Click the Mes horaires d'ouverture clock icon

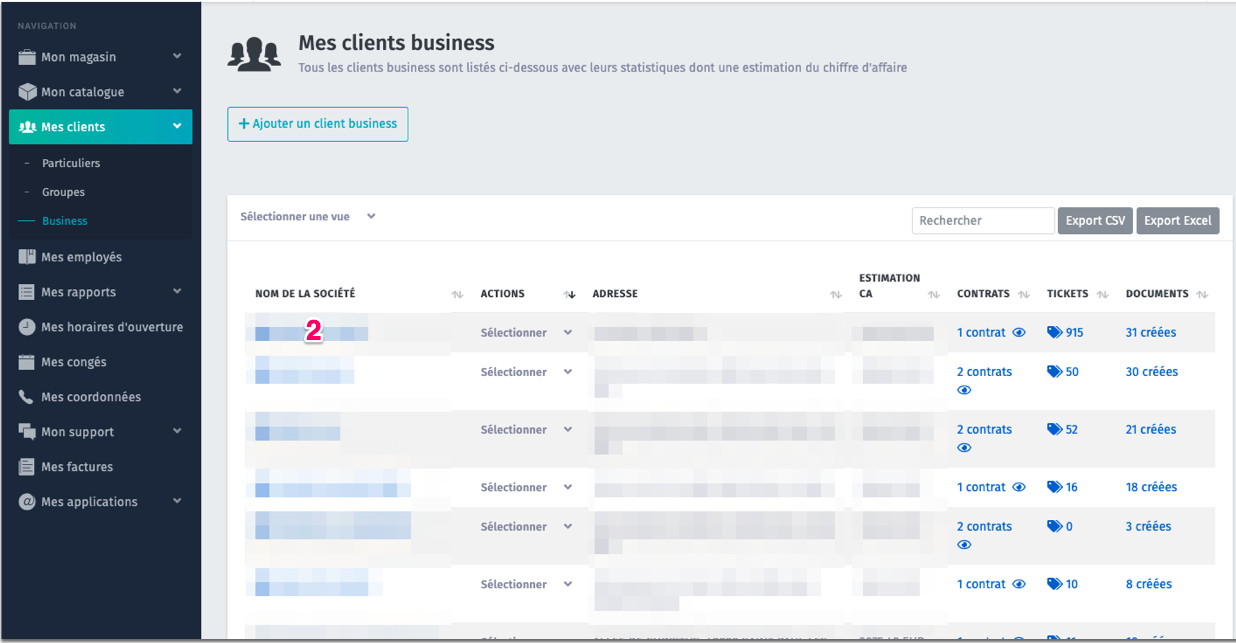point(27,327)
